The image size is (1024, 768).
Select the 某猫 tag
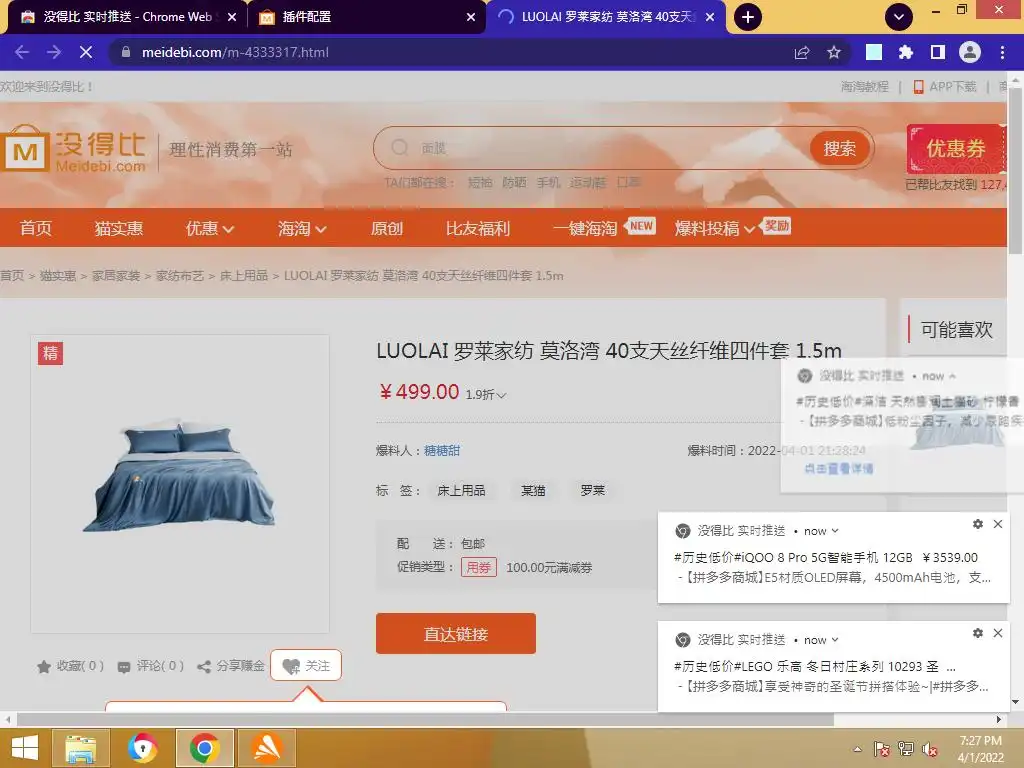[x=533, y=490]
